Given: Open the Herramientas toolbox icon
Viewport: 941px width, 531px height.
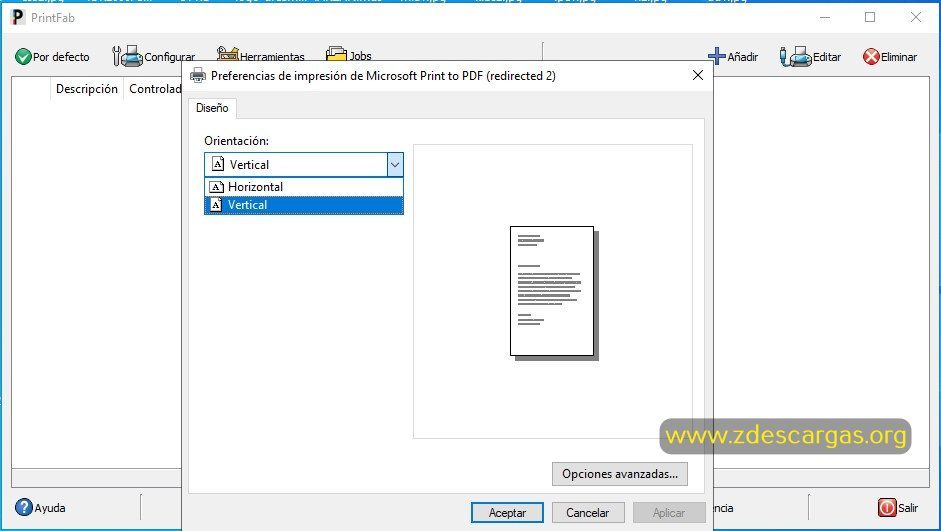Looking at the screenshot, I should click(227, 55).
